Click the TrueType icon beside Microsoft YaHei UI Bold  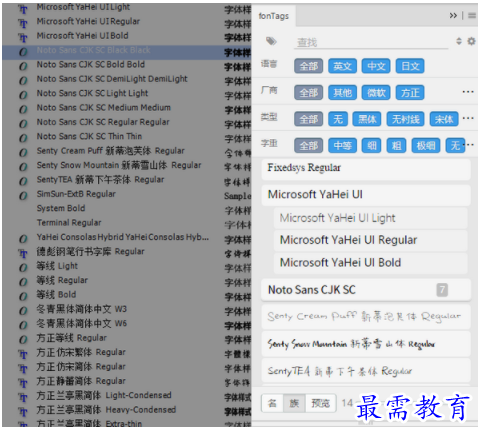[x=23, y=38]
